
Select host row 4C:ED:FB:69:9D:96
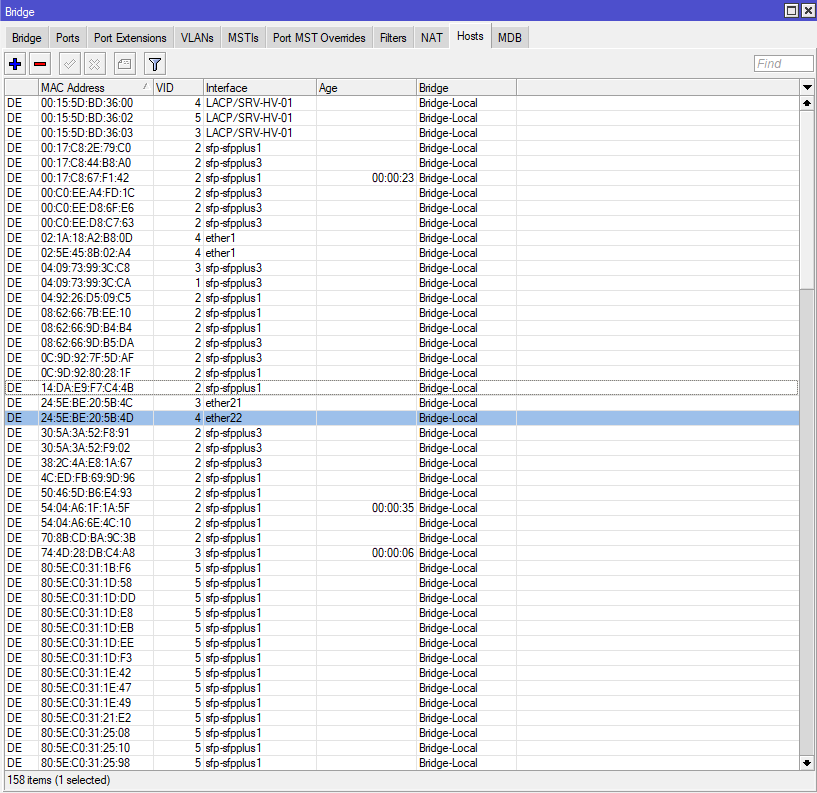click(x=402, y=478)
